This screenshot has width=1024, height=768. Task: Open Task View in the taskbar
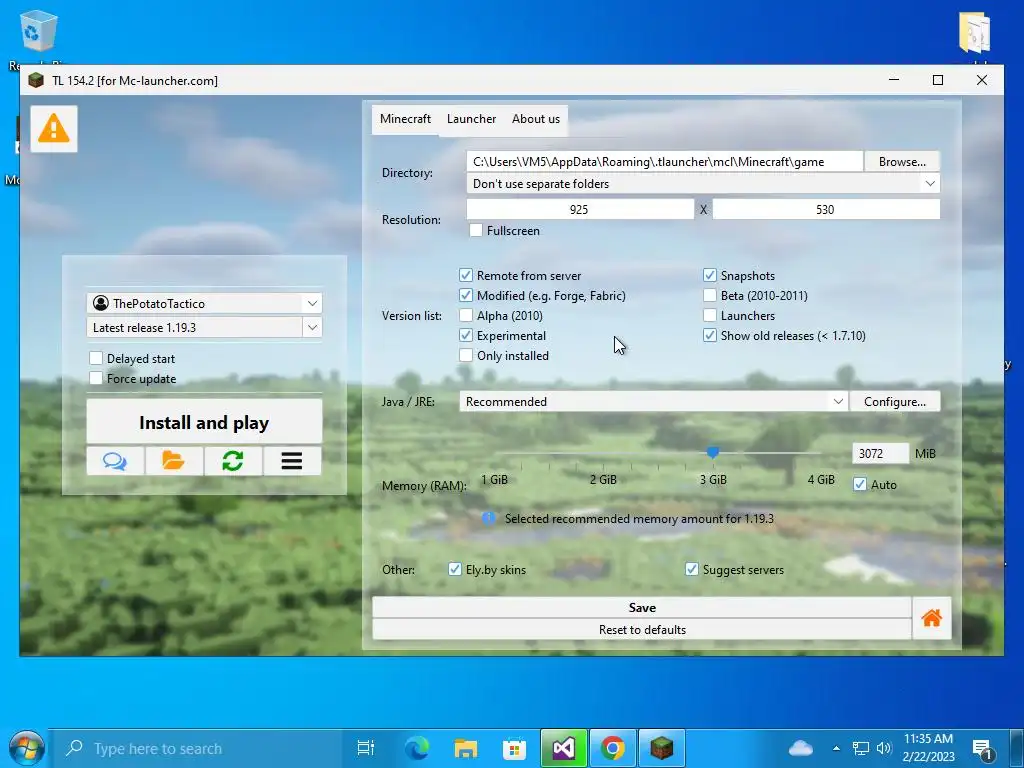click(366, 748)
